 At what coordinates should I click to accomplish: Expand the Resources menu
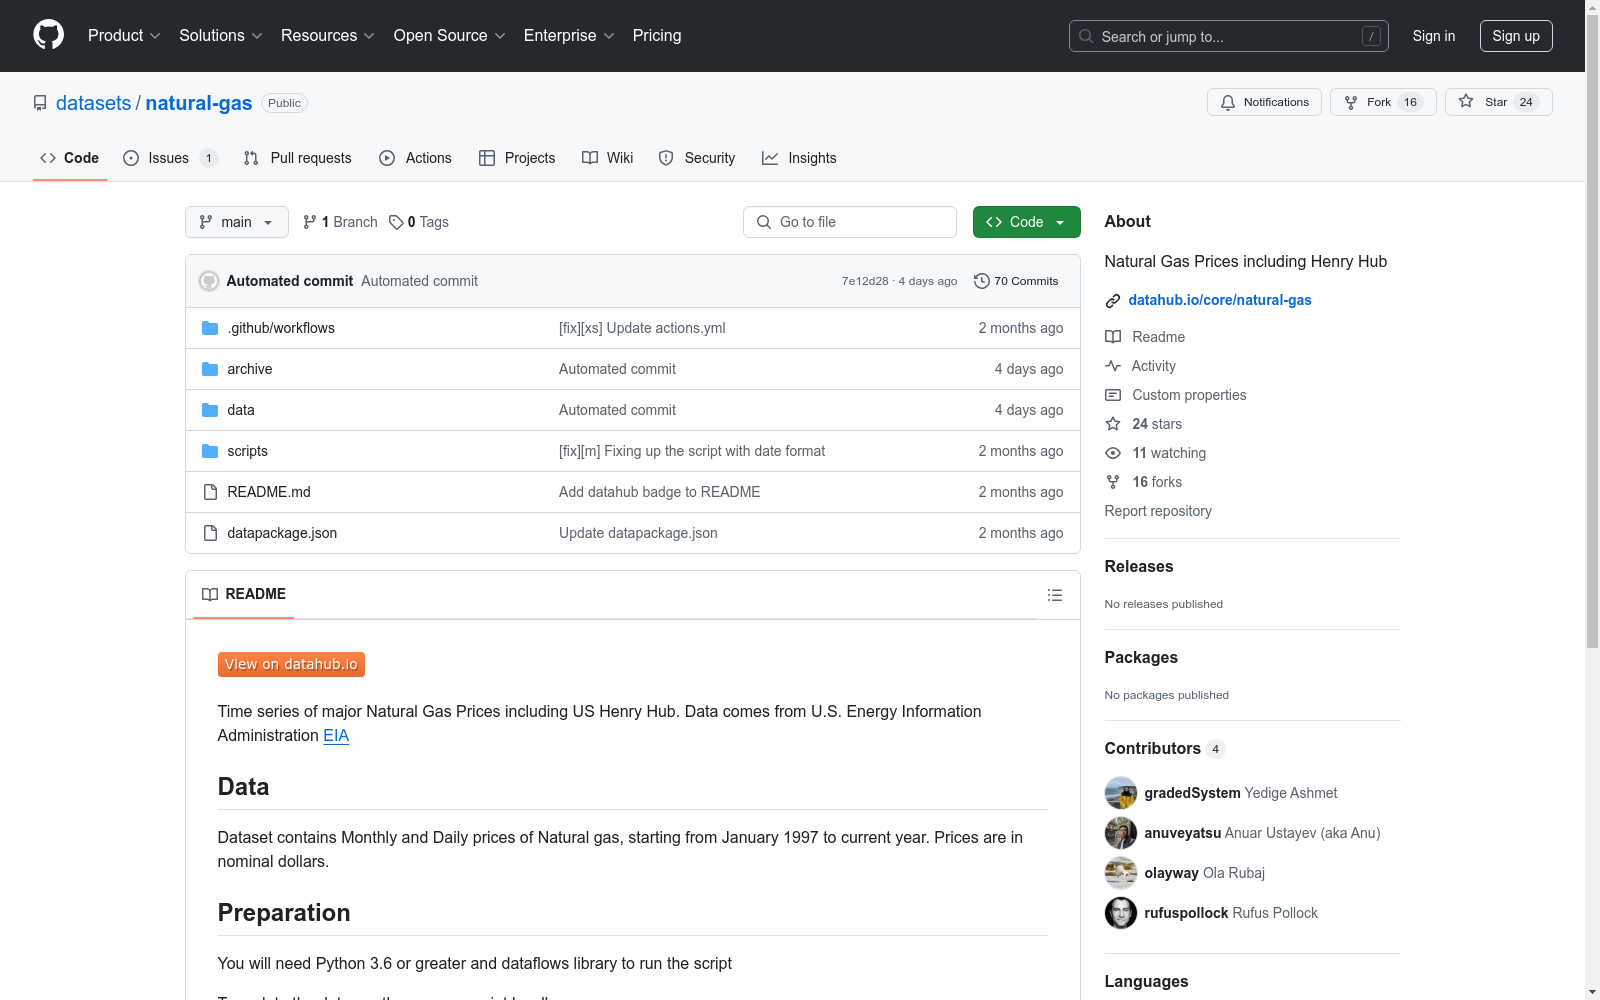click(x=328, y=35)
